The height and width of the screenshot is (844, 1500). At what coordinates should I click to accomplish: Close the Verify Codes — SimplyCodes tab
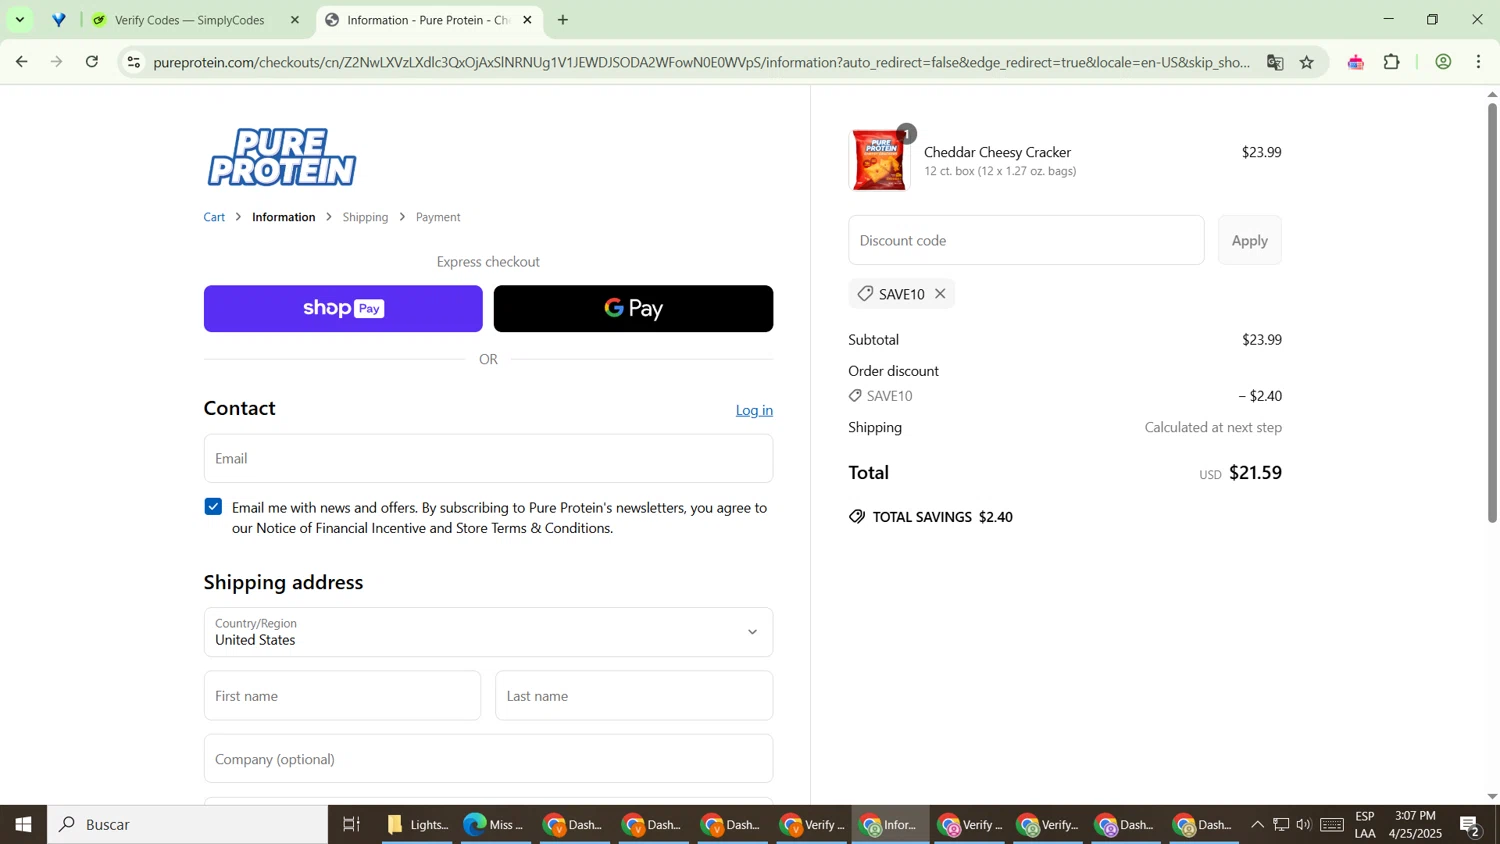coord(295,20)
